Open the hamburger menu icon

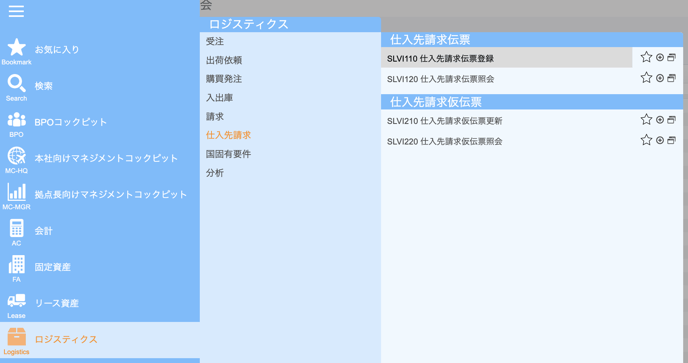16,11
